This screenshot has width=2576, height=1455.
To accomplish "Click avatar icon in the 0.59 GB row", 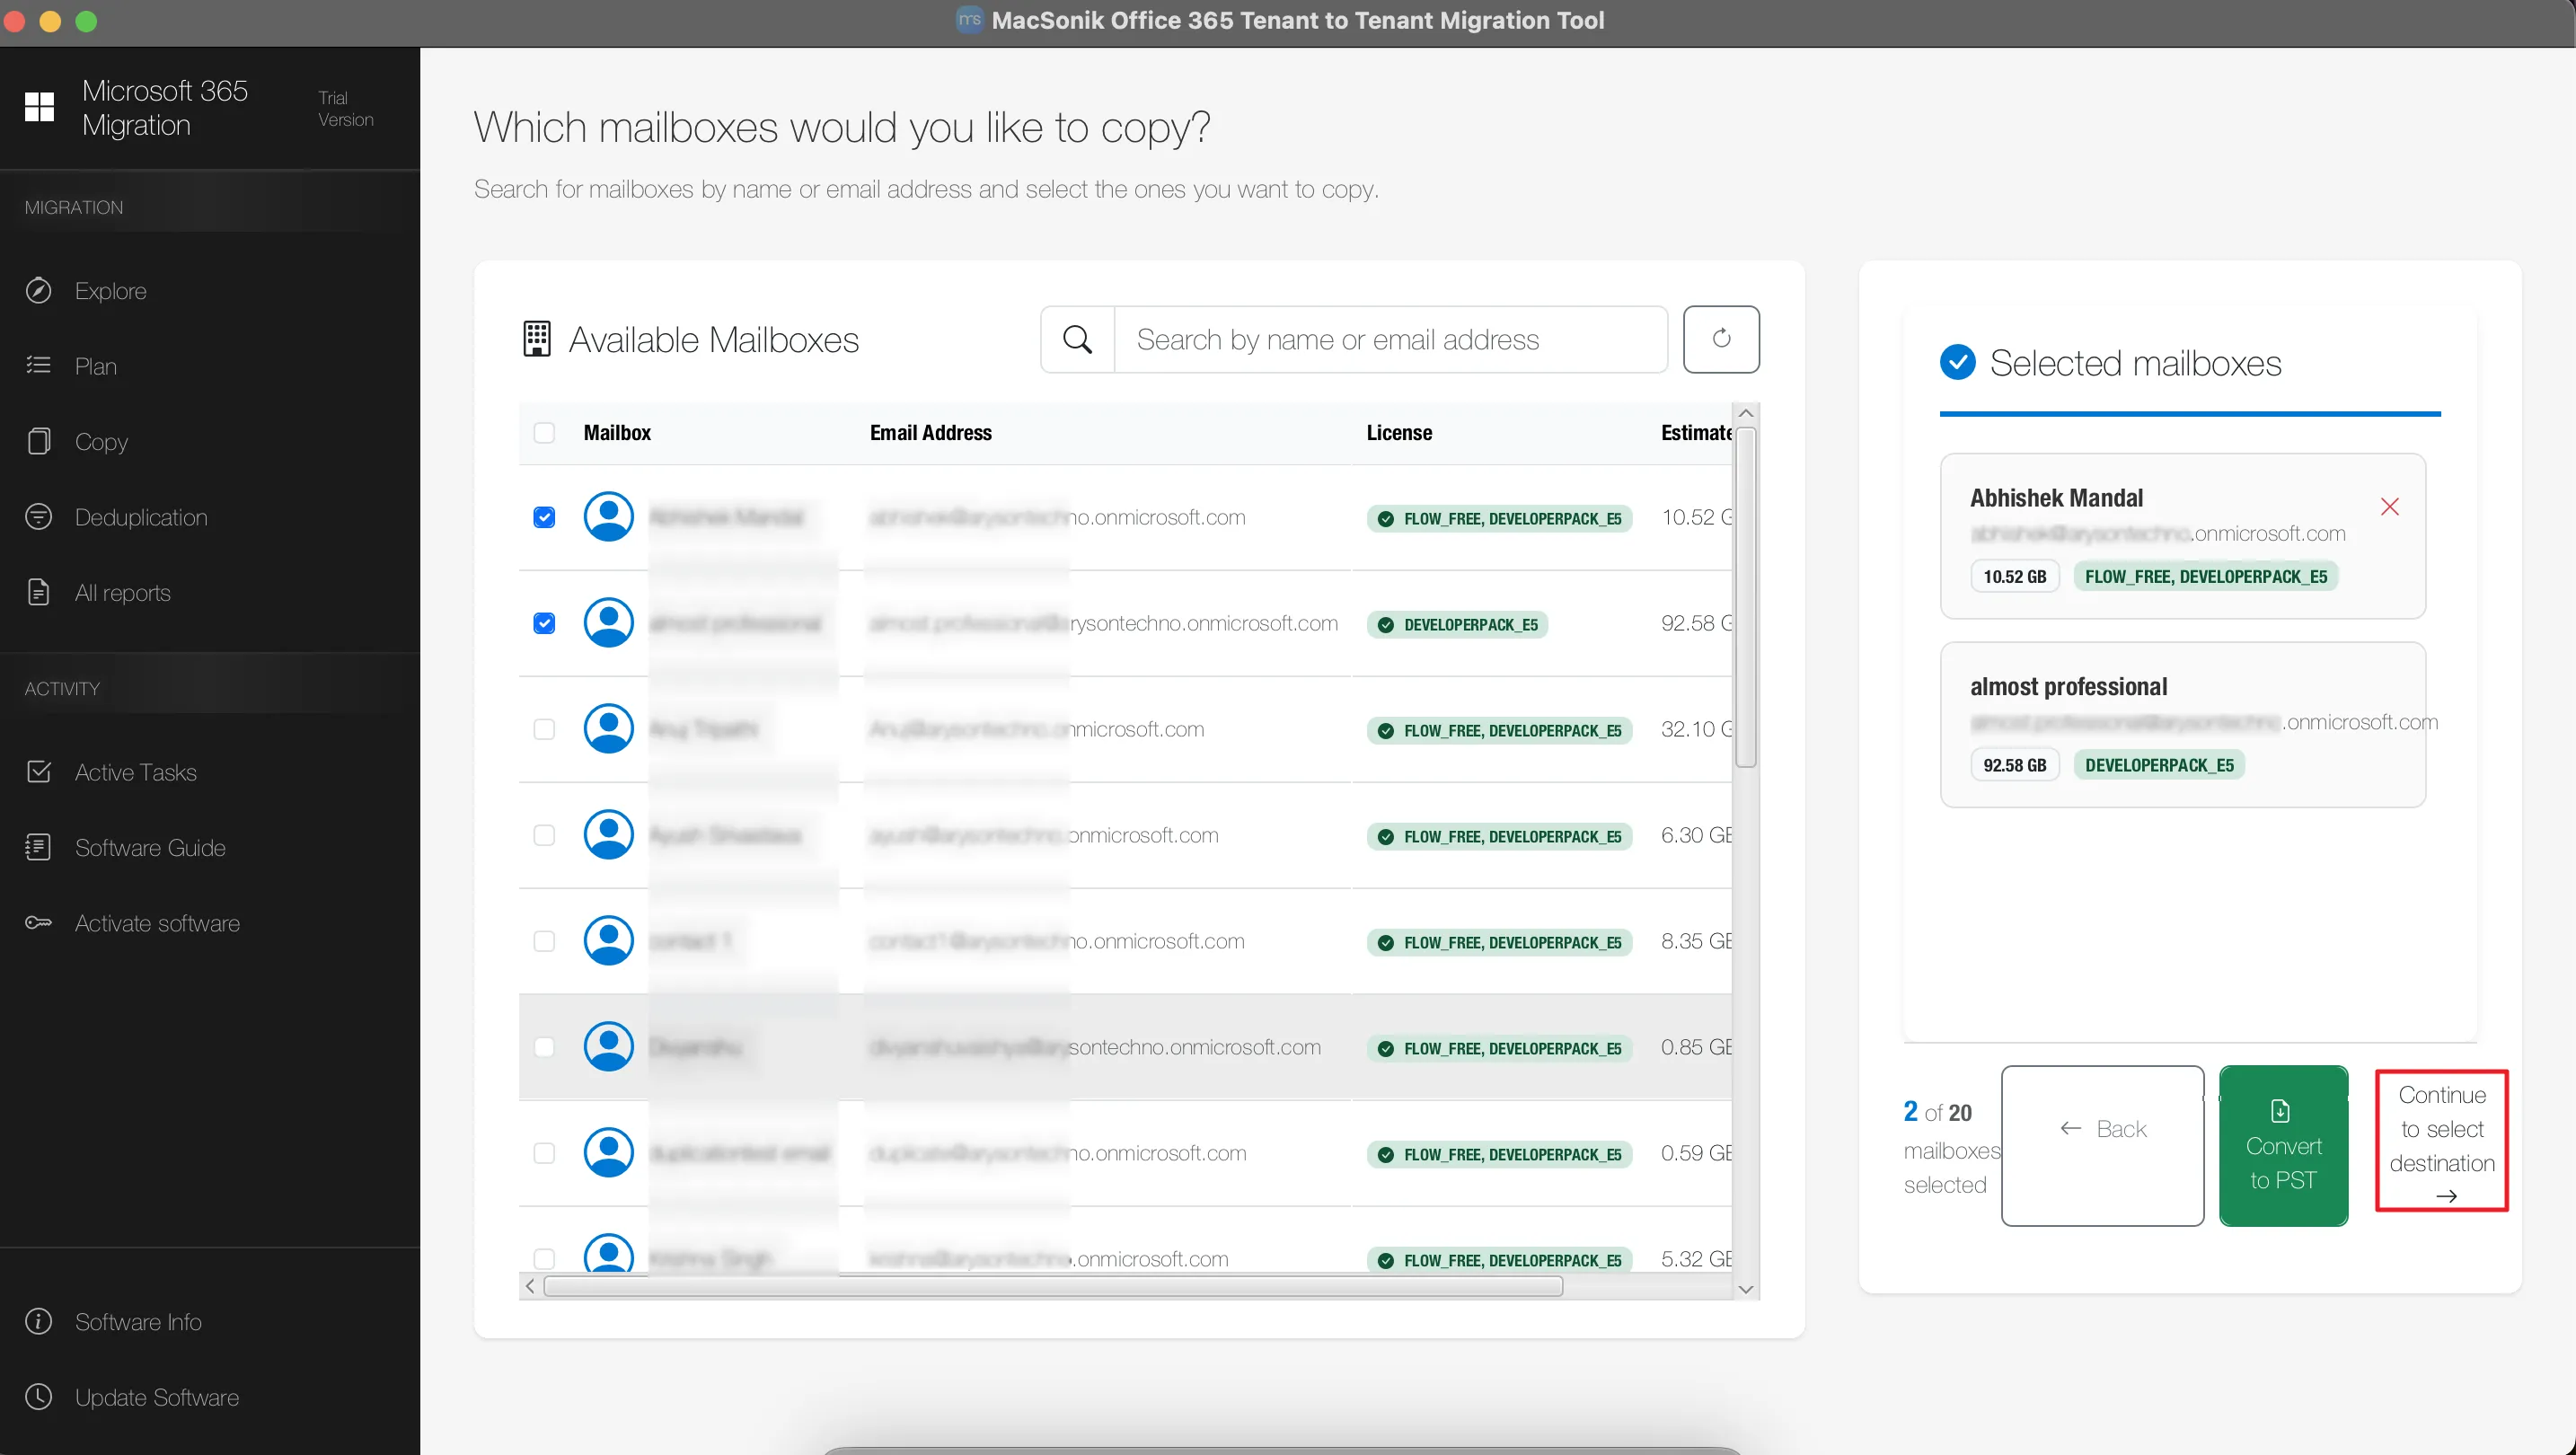I will pos(609,1153).
